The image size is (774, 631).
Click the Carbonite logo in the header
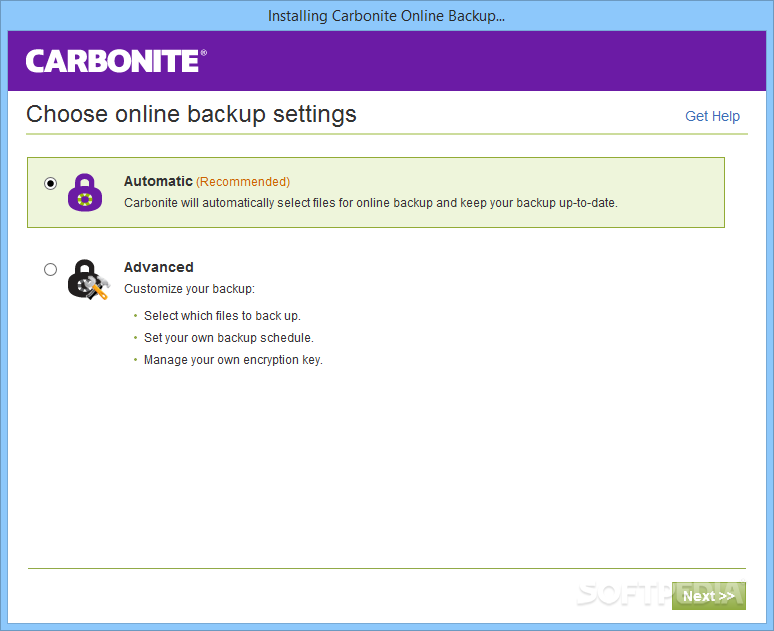(x=116, y=61)
